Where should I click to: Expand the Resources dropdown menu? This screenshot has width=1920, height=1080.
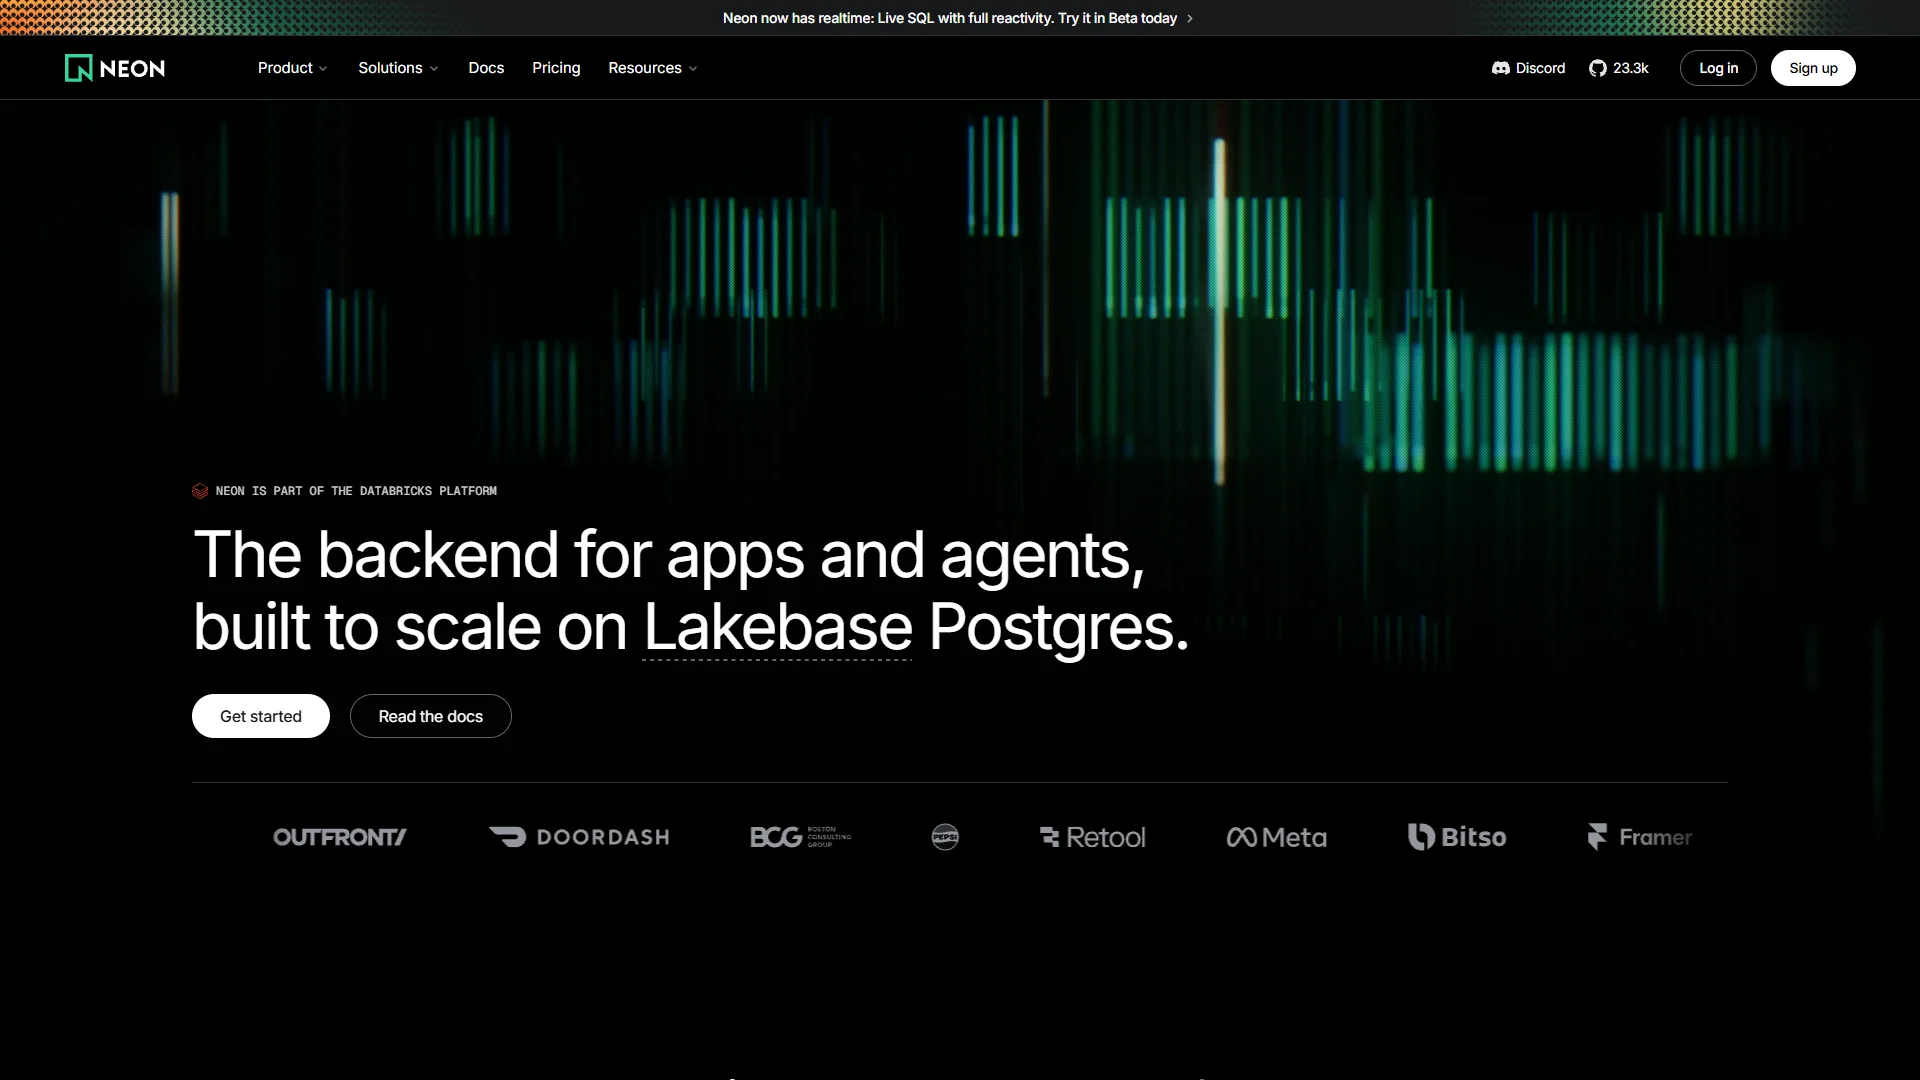(653, 68)
